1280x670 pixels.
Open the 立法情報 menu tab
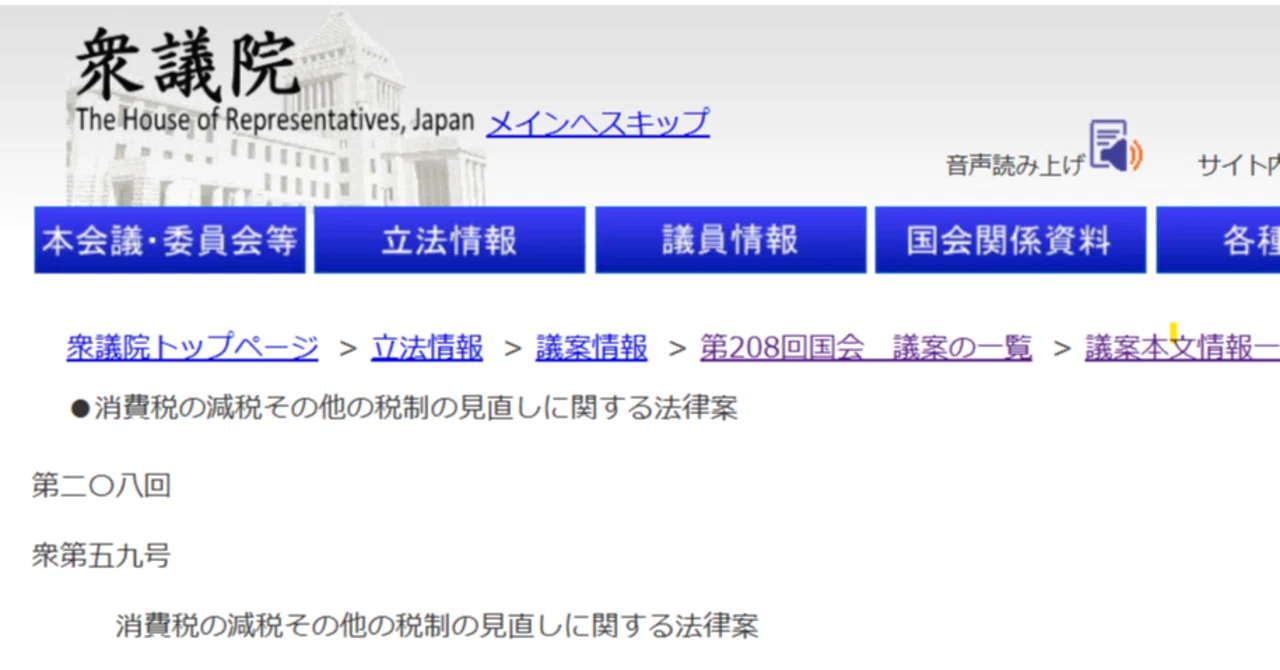450,240
